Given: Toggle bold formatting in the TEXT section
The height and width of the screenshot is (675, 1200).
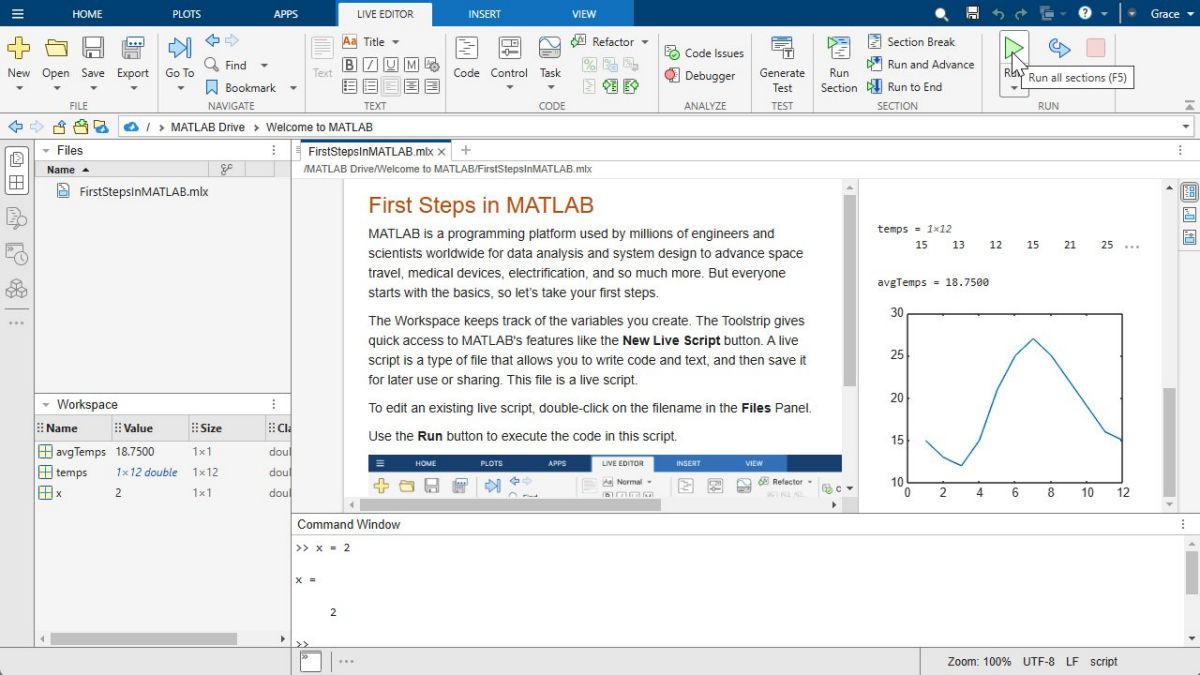Looking at the screenshot, I should [350, 64].
